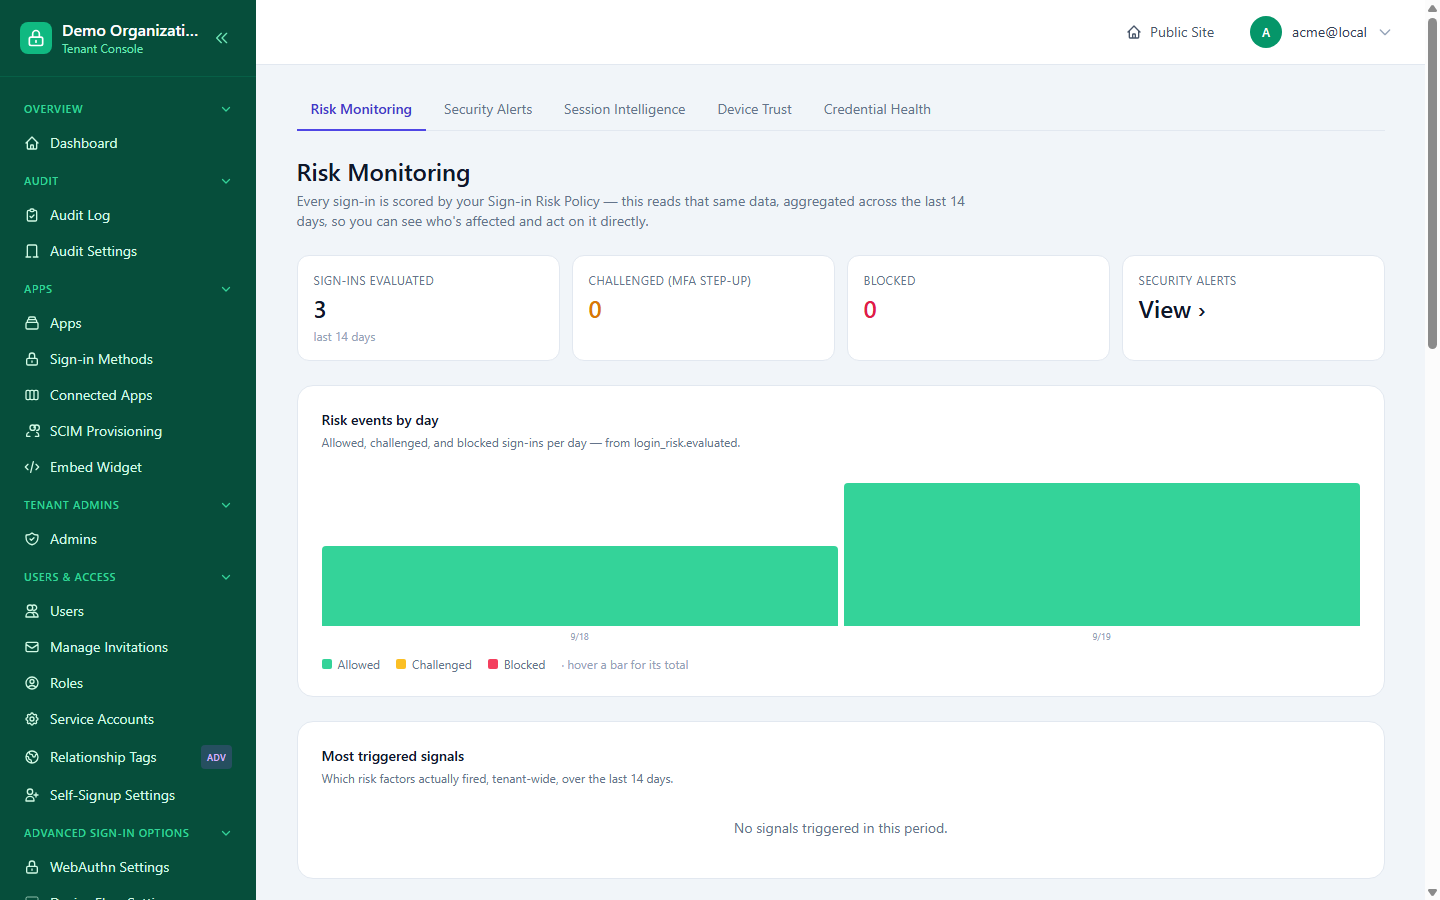The image size is (1440, 900).
Task: Click the yellow Challenged legend swatch
Action: [x=401, y=664]
